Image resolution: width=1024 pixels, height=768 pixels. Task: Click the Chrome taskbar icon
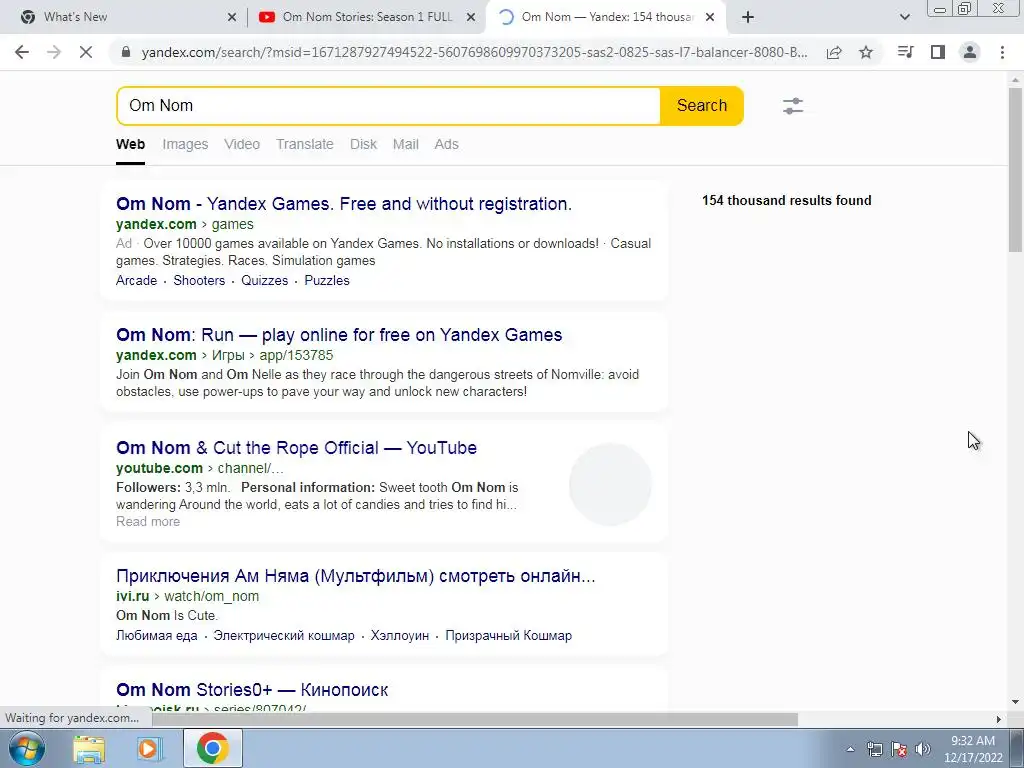click(212, 748)
